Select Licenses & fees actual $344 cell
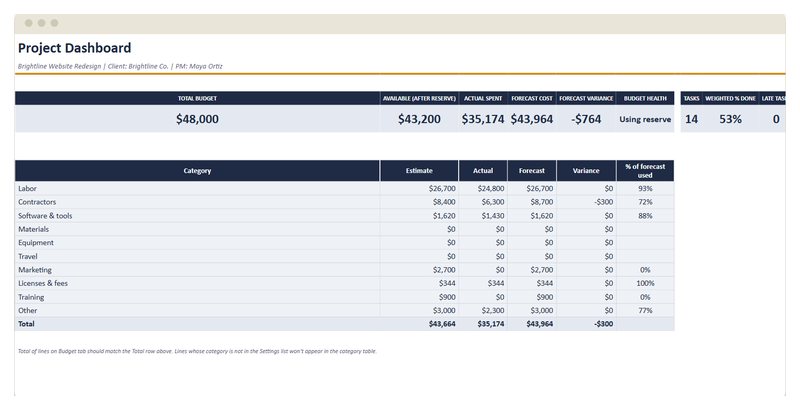This screenshot has height=410, width=800. point(483,283)
